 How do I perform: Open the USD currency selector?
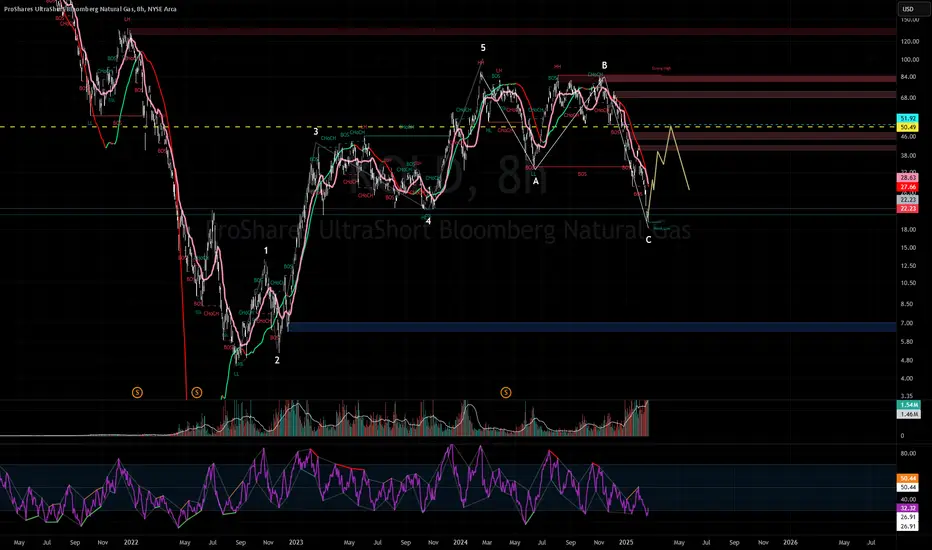[x=908, y=9]
